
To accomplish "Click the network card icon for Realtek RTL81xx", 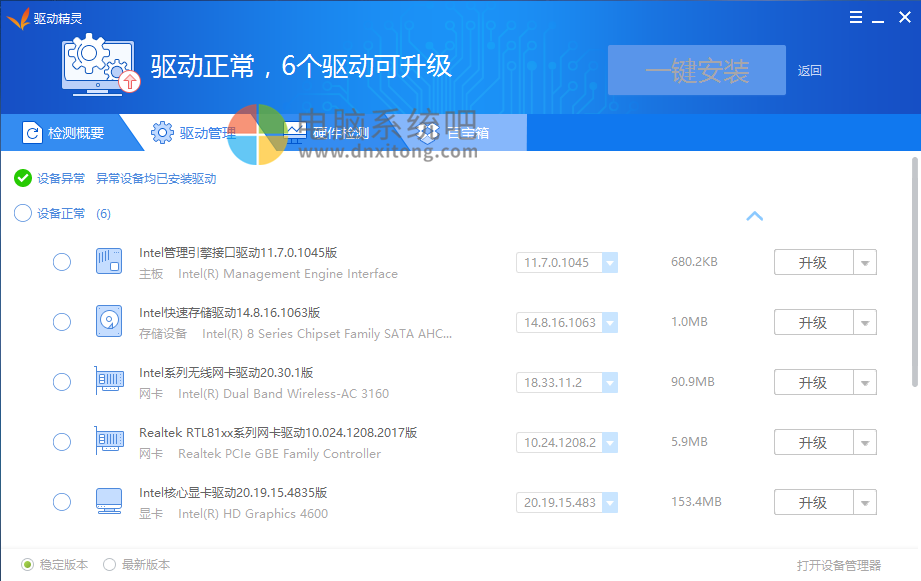I will pyautogui.click(x=109, y=441).
